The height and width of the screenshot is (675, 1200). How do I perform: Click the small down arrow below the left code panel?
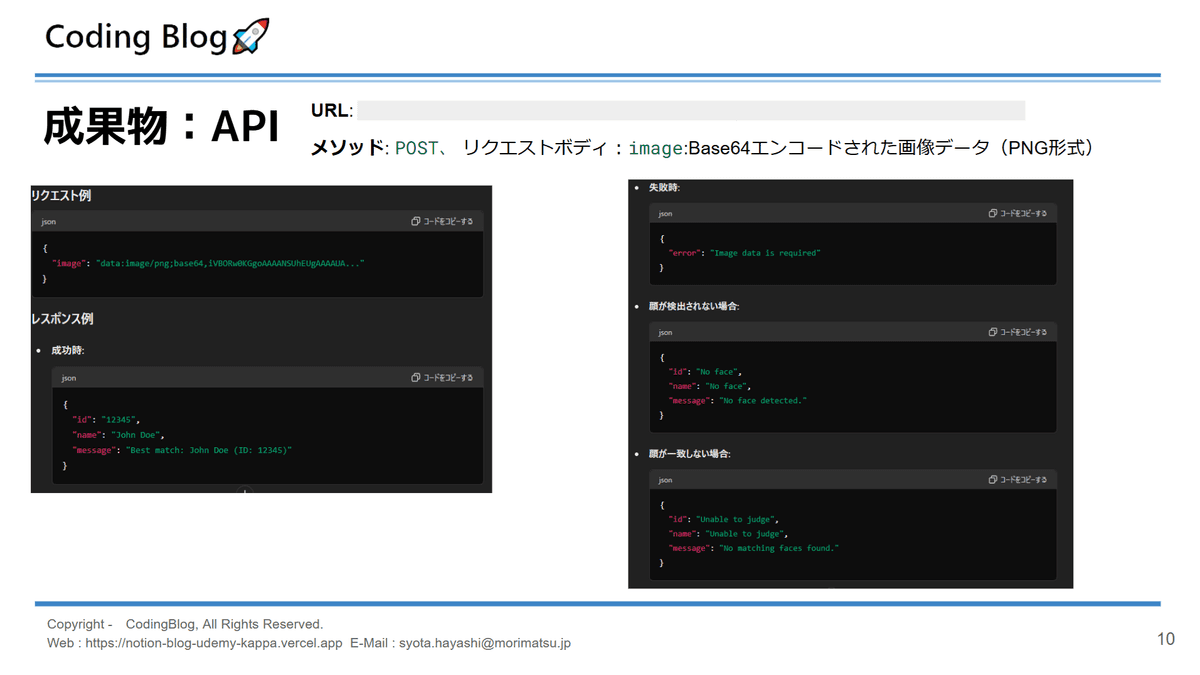[245, 490]
